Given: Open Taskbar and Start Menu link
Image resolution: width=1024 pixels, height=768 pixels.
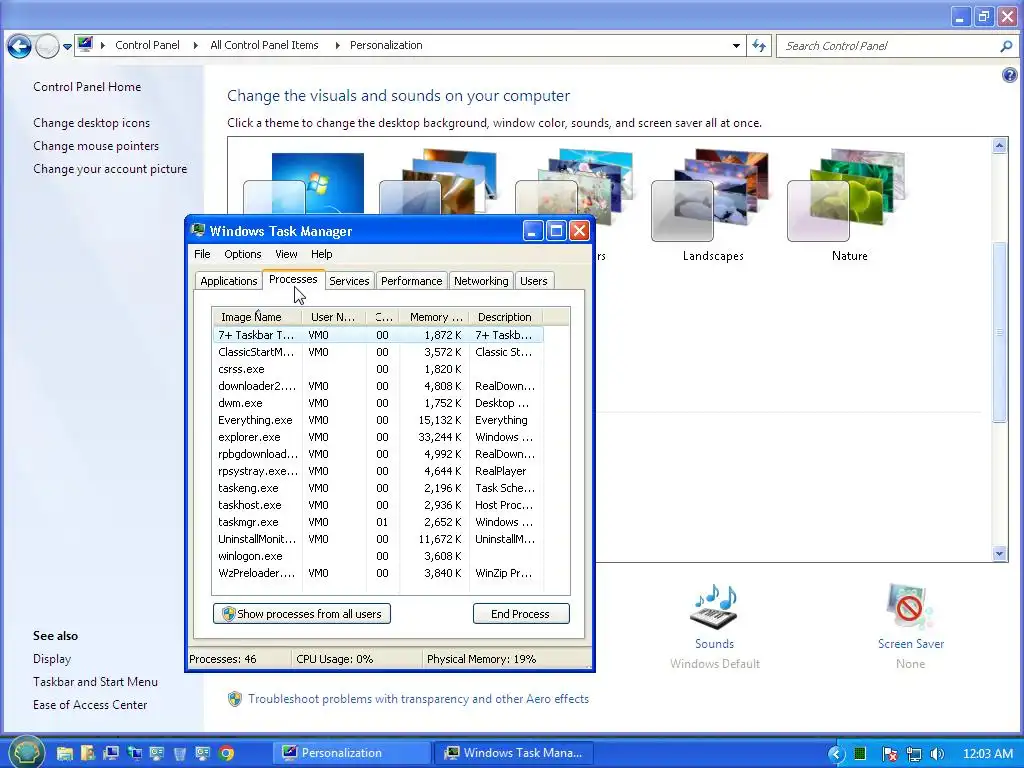Looking at the screenshot, I should [x=95, y=682].
